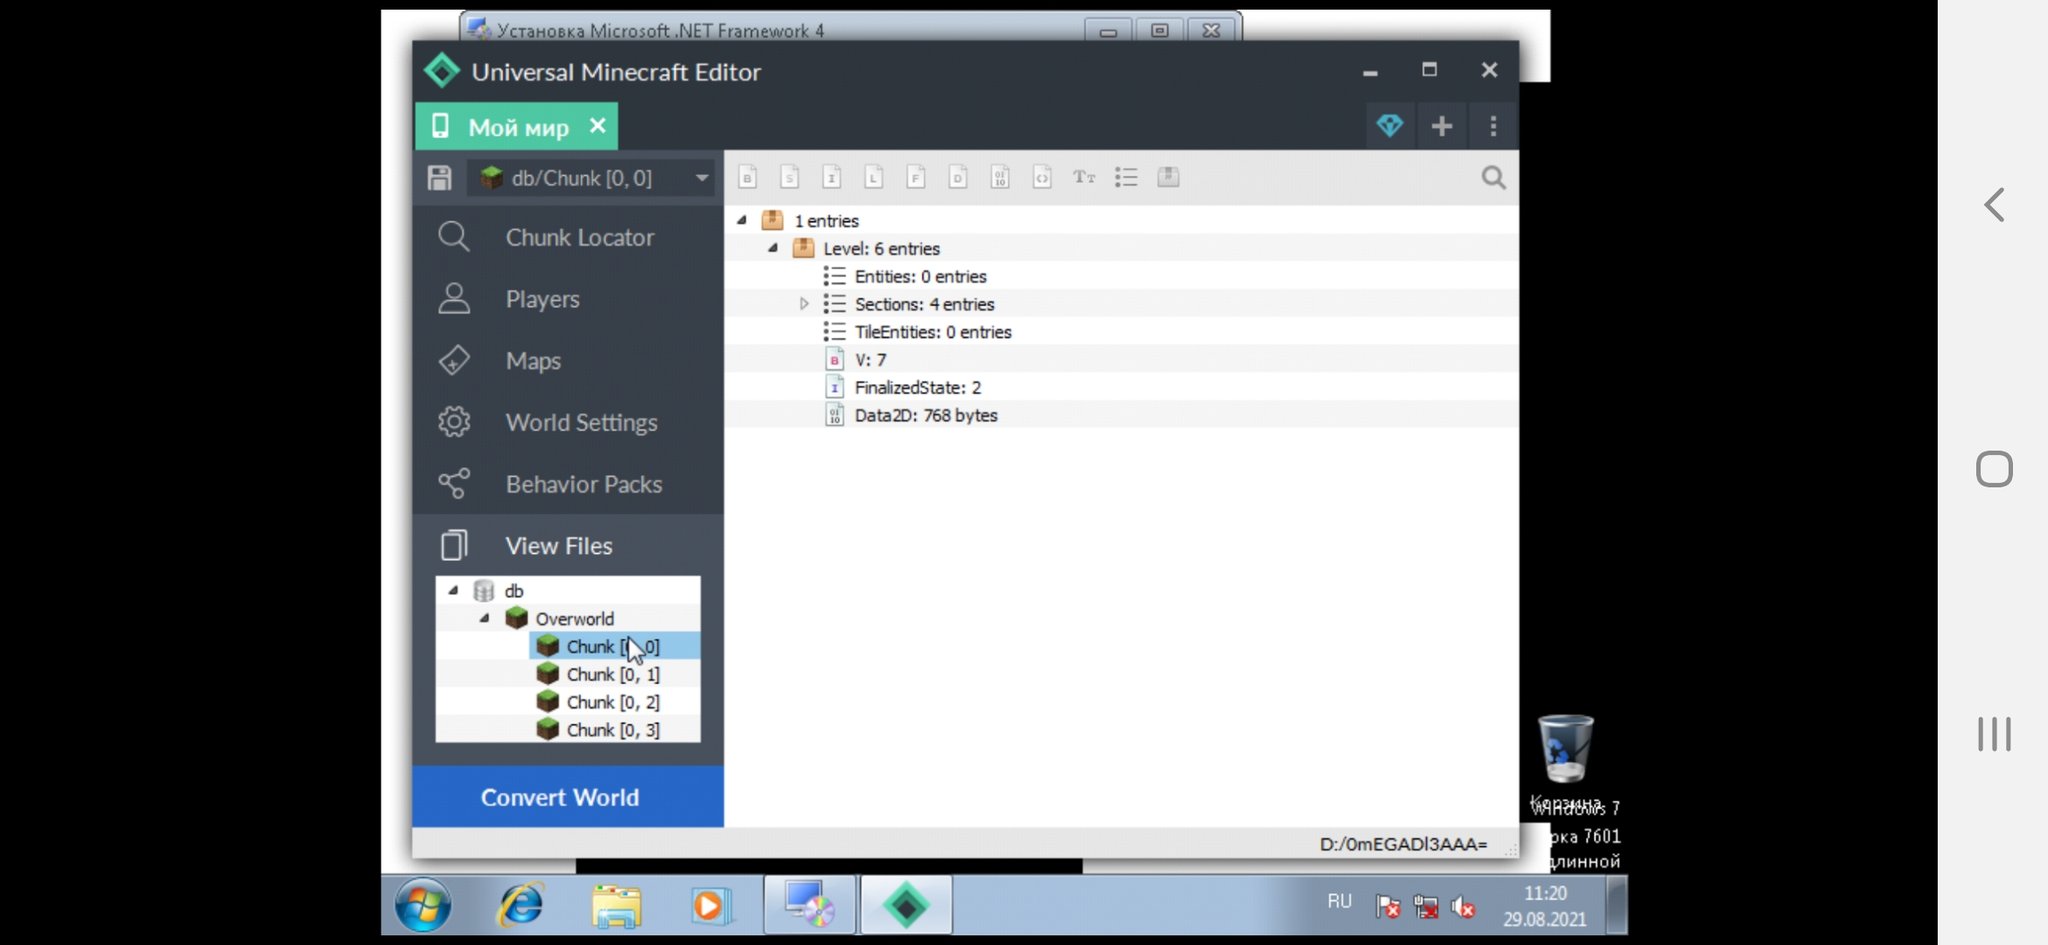Viewport: 2048px width, 945px height.
Task: Add an Int tag from the toolbar
Action: (831, 177)
